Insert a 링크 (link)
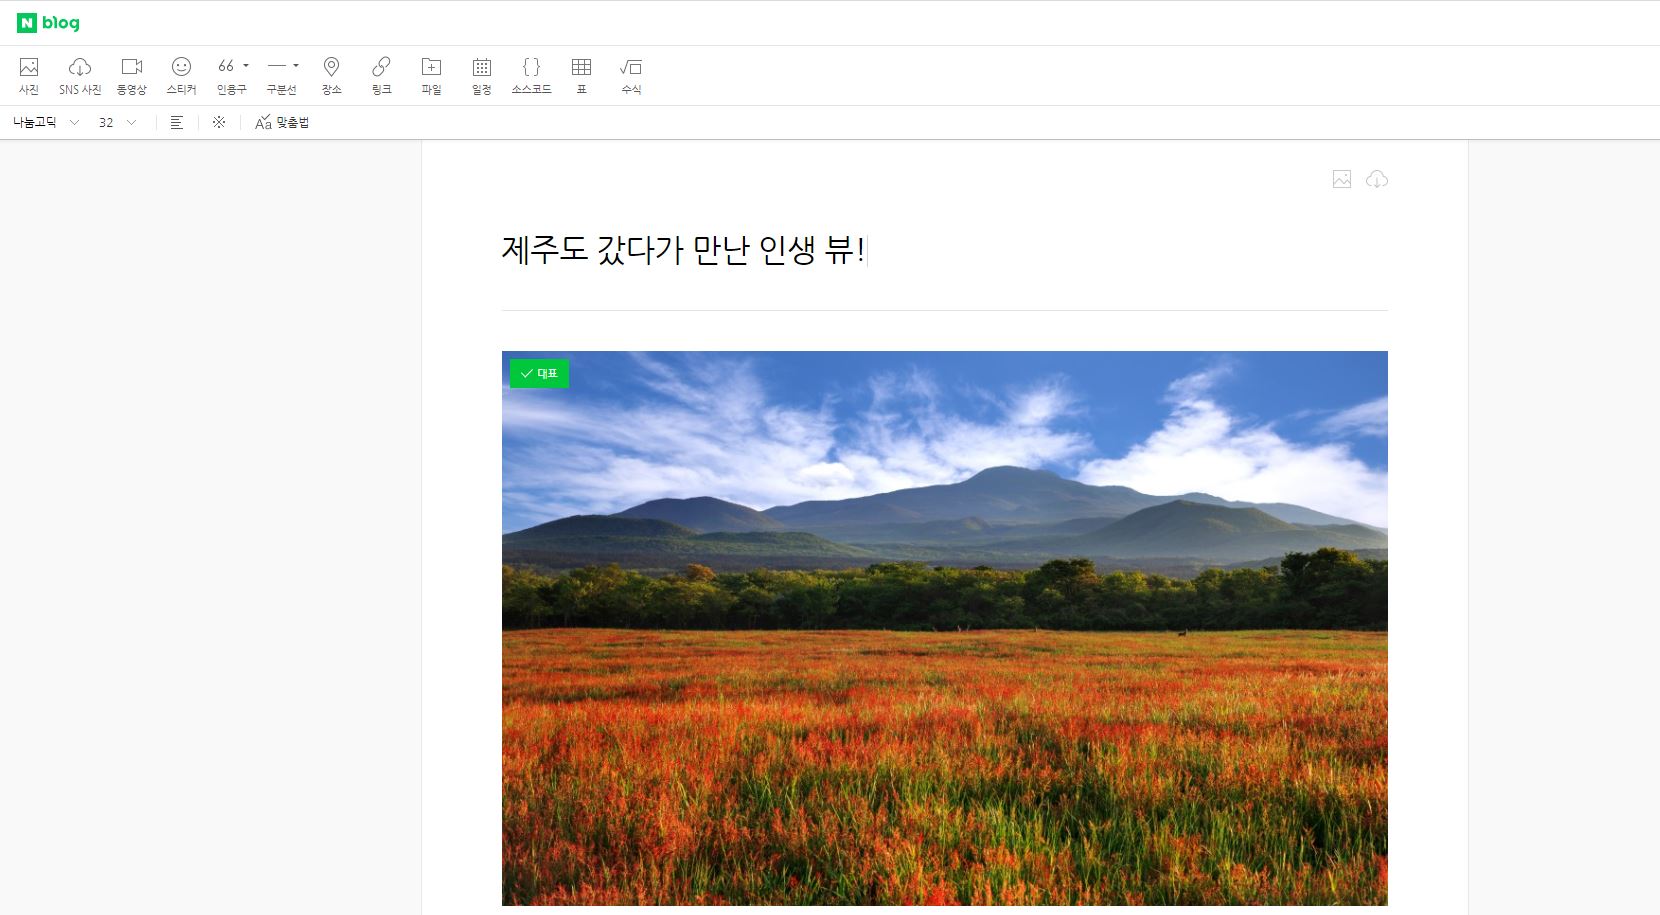The image size is (1660, 915). coord(381,75)
